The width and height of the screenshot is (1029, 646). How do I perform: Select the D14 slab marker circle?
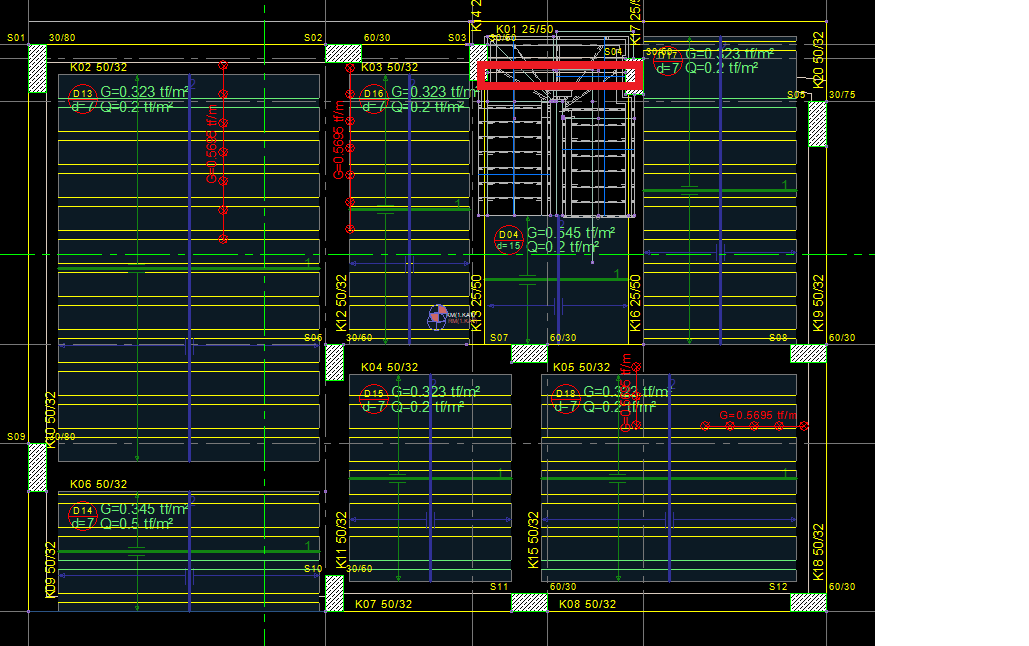pyautogui.click(x=82, y=515)
